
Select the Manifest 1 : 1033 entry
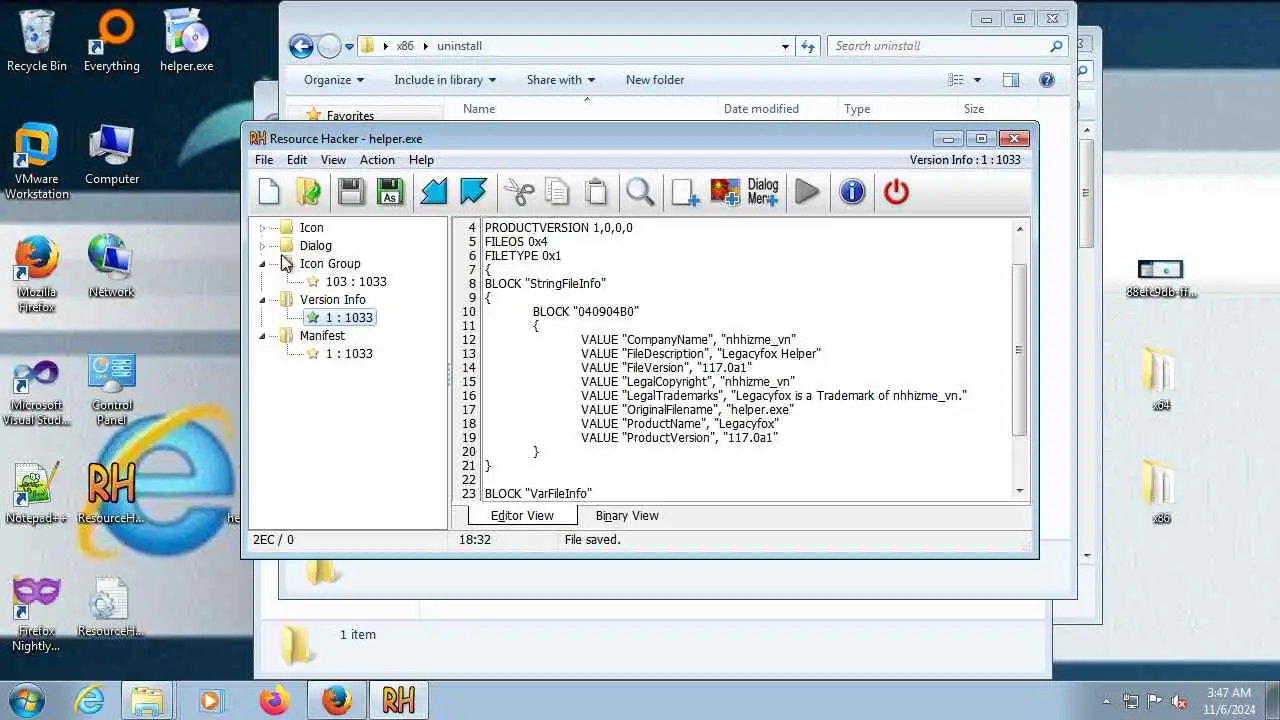[348, 354]
